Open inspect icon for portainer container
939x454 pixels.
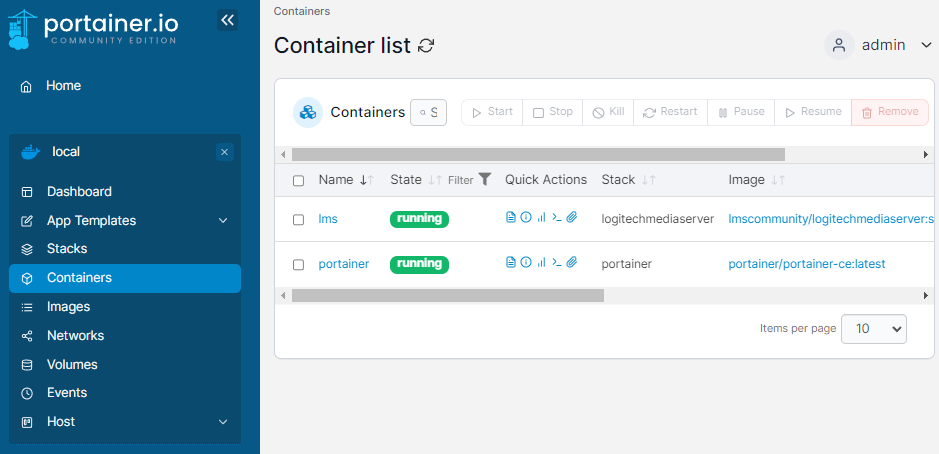[526, 262]
